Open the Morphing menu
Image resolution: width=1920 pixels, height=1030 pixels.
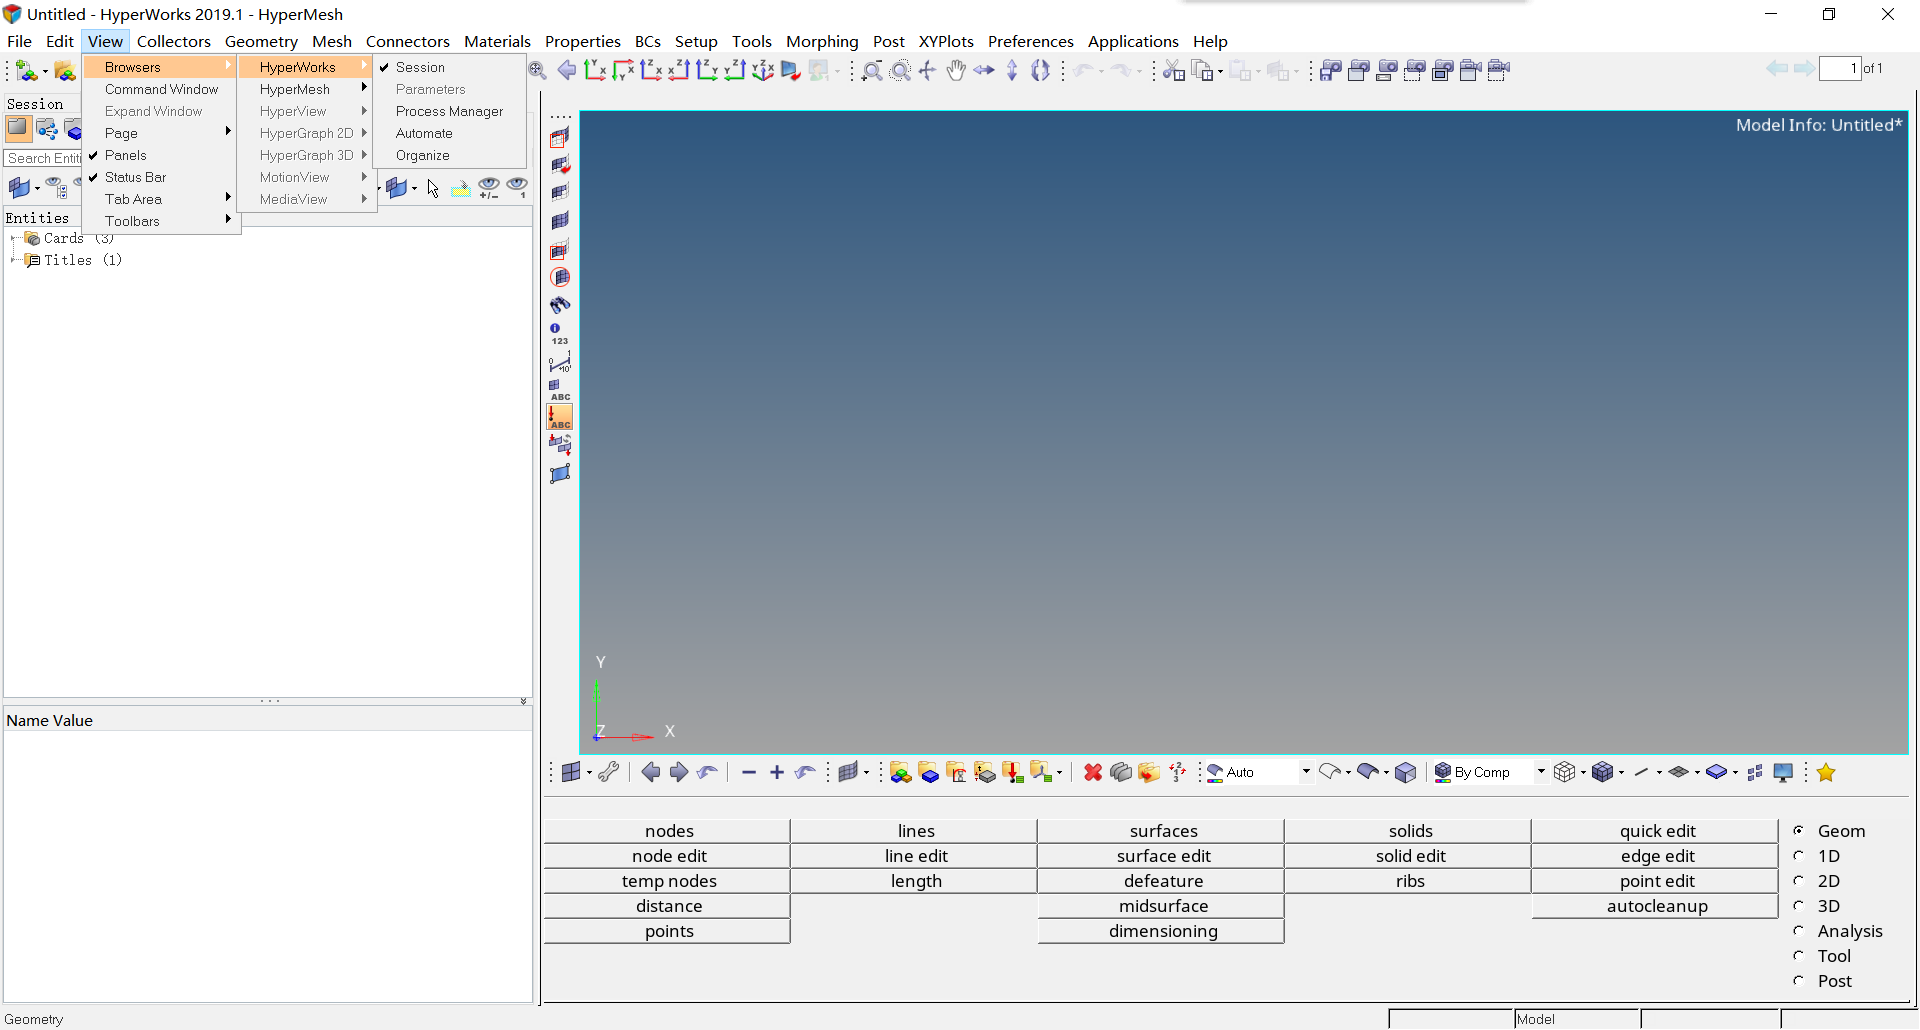[822, 41]
